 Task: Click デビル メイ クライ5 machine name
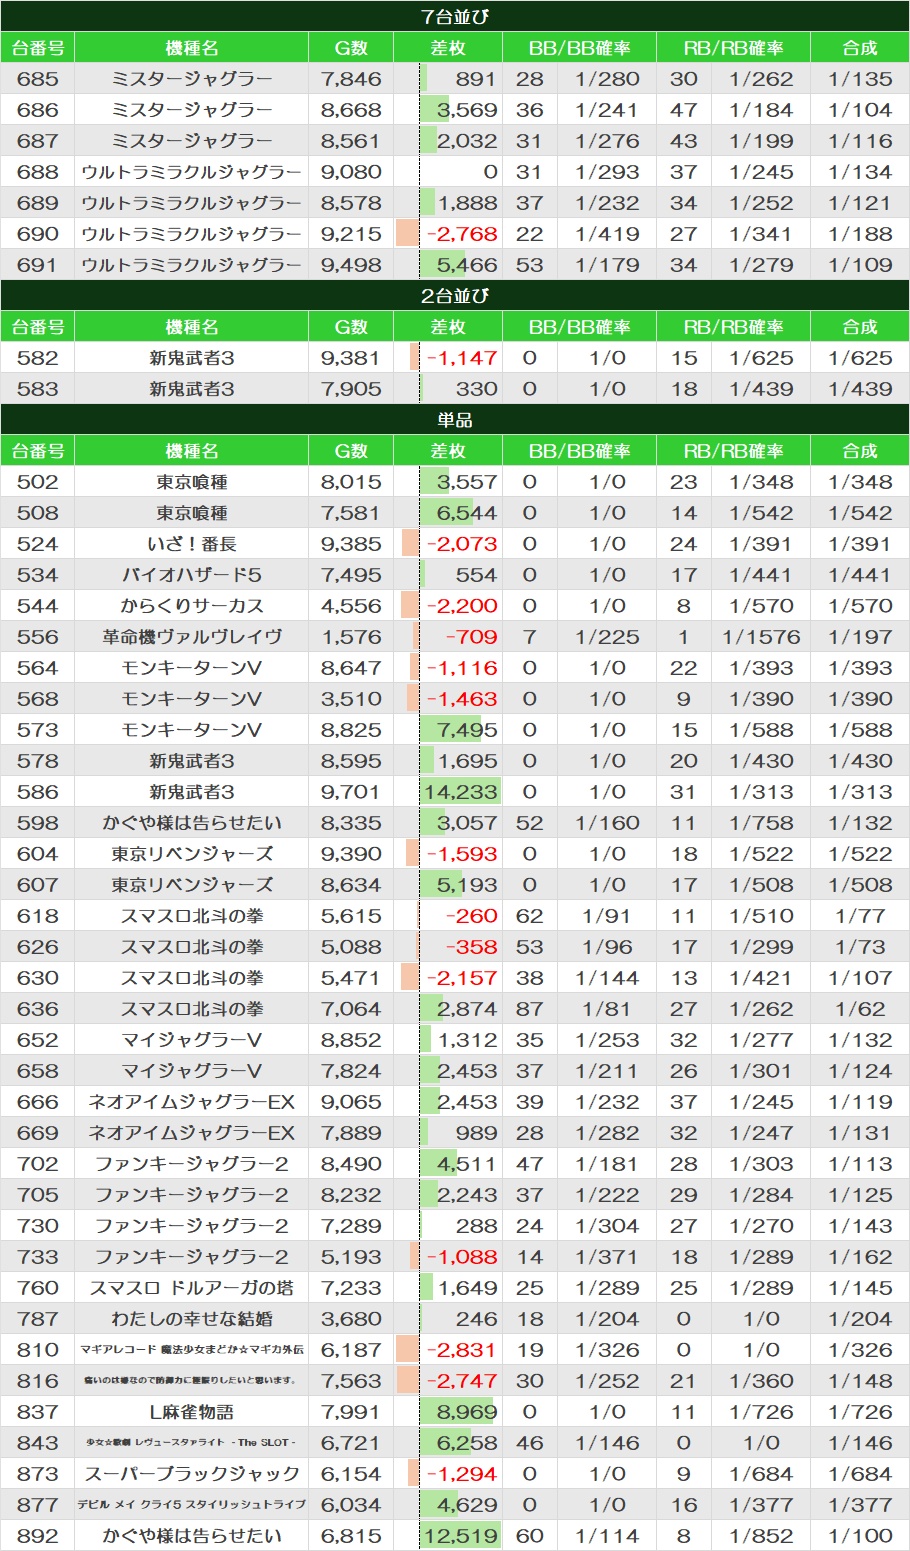(x=191, y=1505)
